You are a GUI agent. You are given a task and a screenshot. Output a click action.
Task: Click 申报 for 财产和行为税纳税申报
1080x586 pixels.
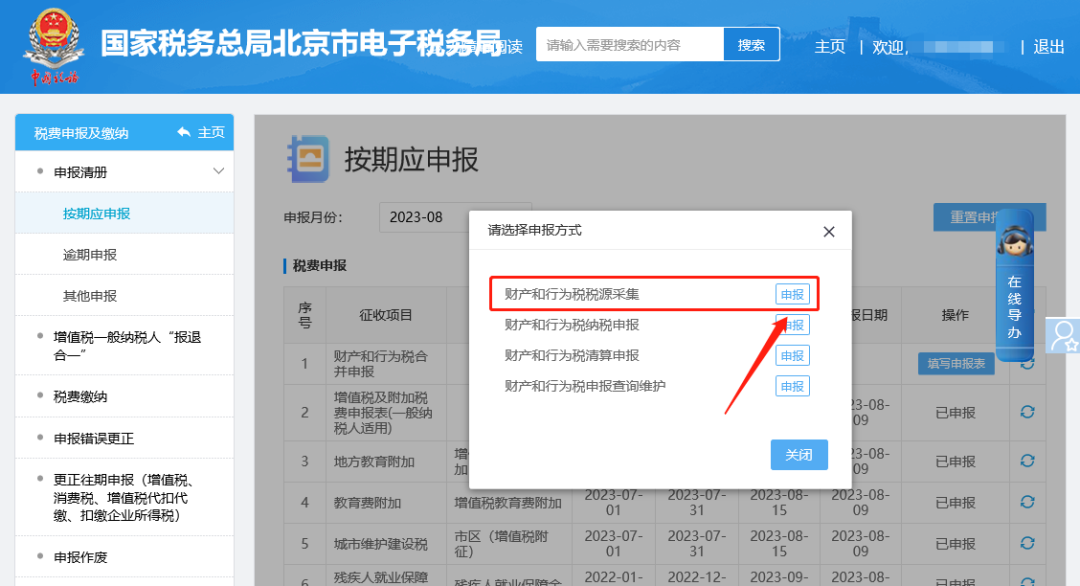(x=792, y=324)
